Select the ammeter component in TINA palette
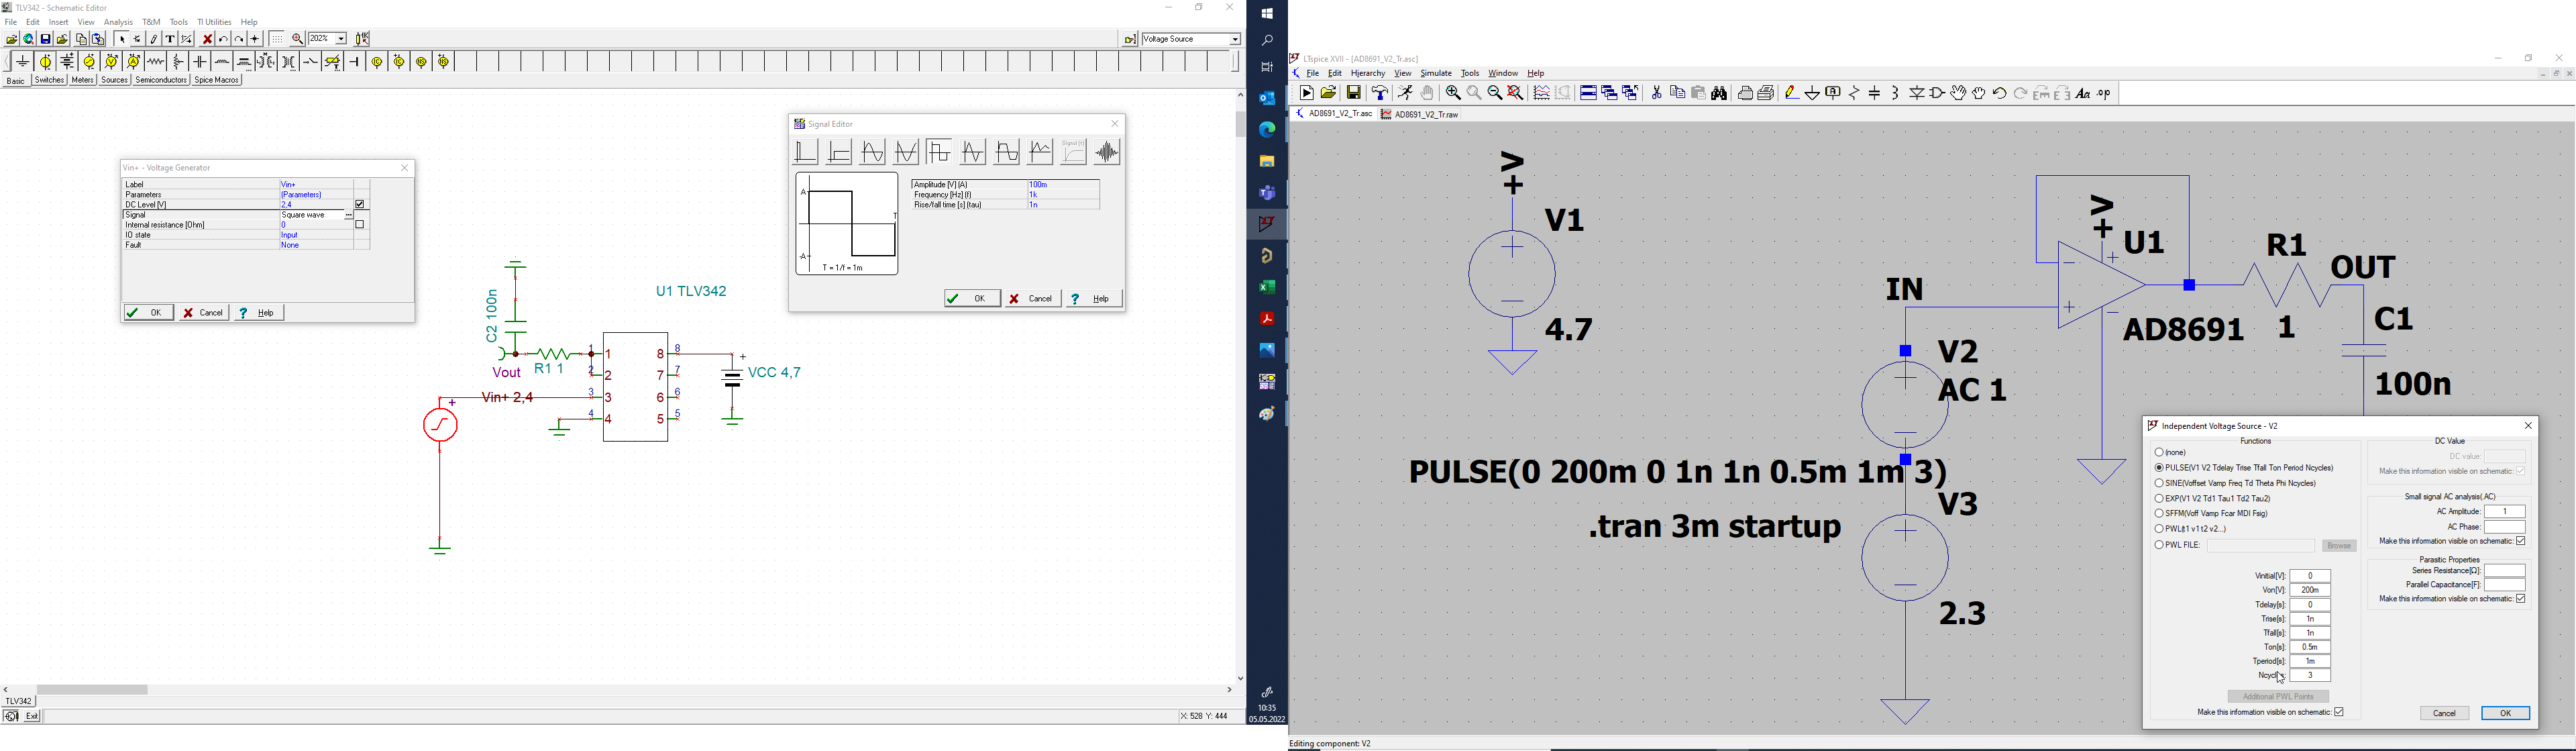Viewport: 2576px width, 751px height. click(133, 62)
